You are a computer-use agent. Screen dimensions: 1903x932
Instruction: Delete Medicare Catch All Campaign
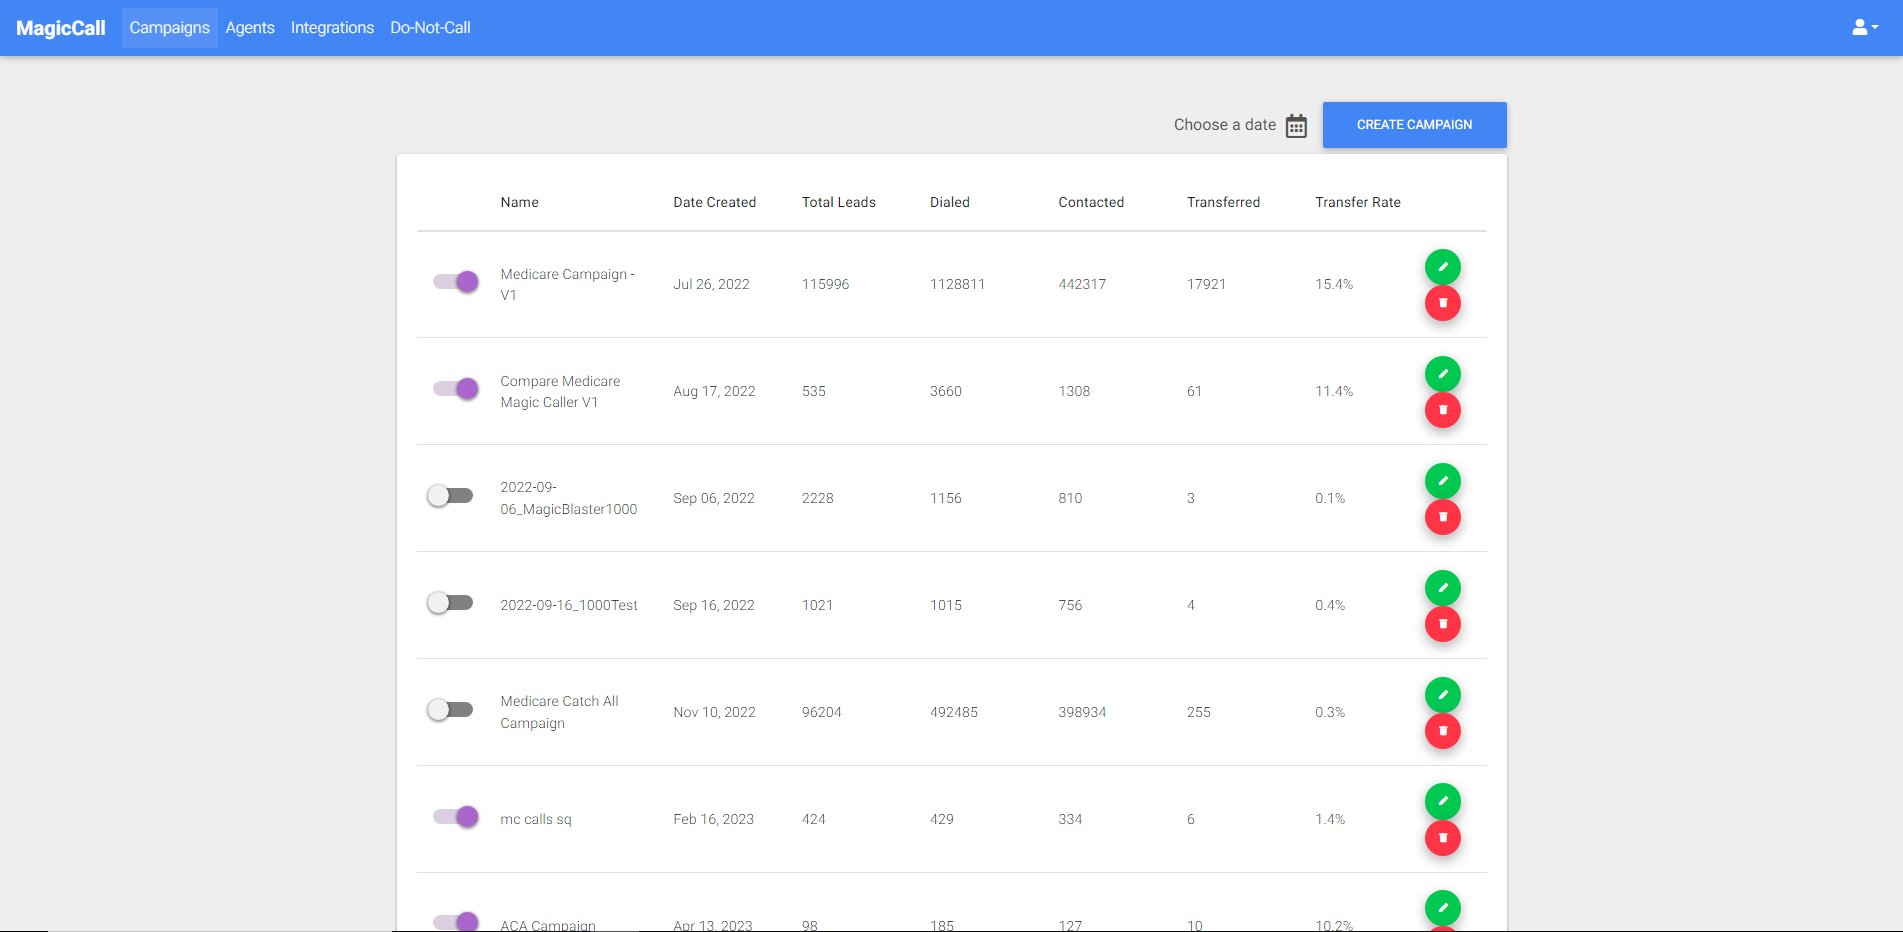pyautogui.click(x=1442, y=731)
